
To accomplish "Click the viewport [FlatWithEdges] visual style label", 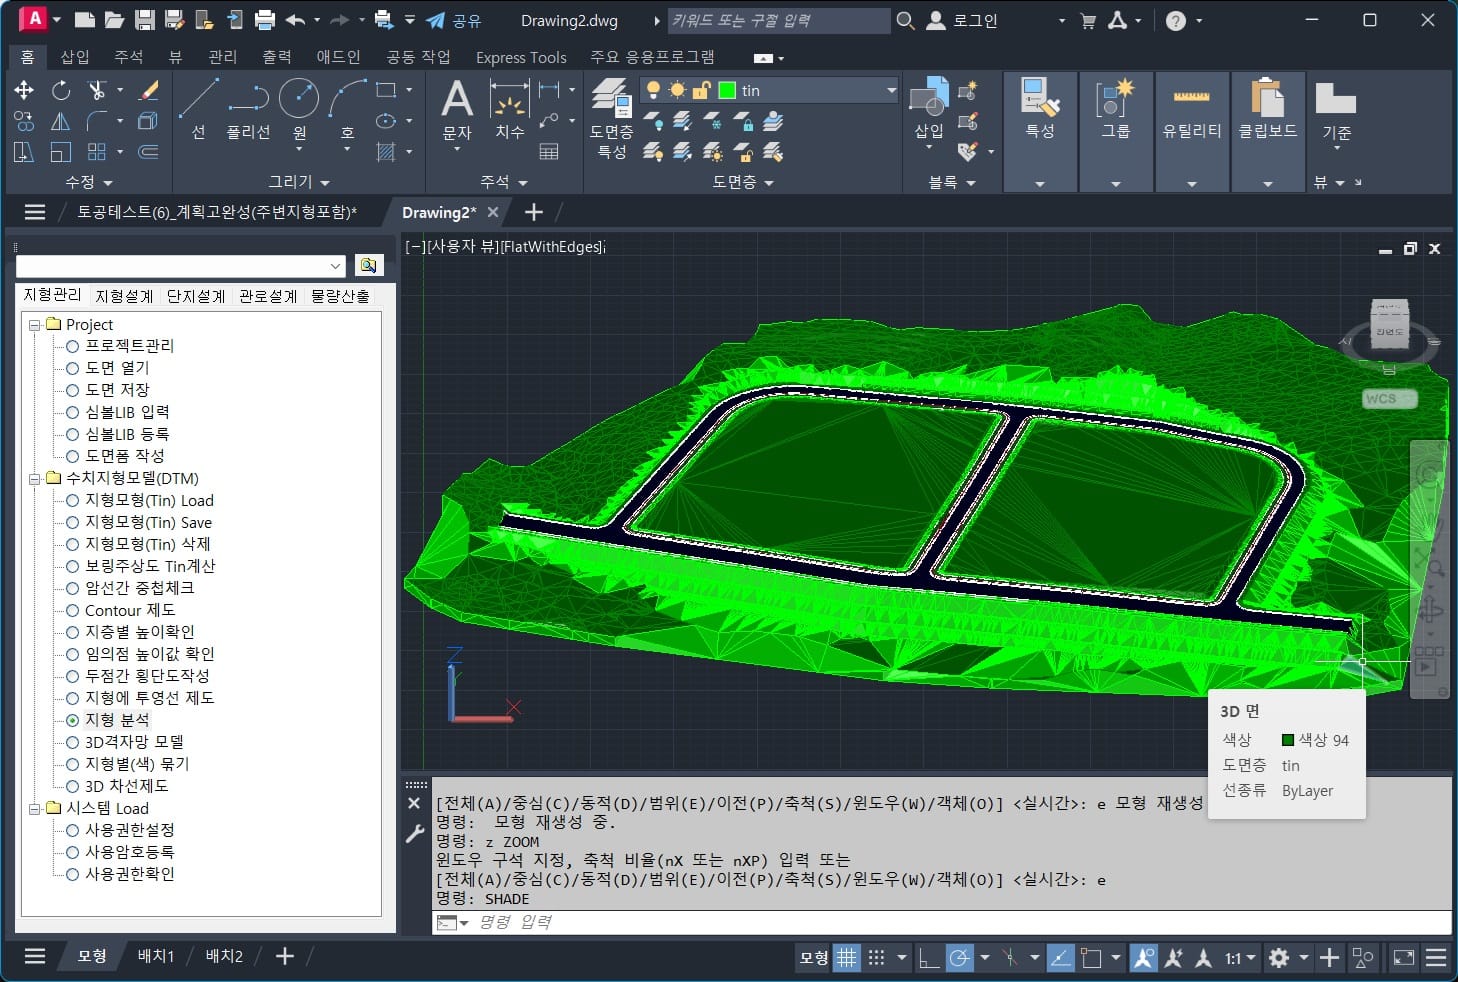I will [553, 246].
